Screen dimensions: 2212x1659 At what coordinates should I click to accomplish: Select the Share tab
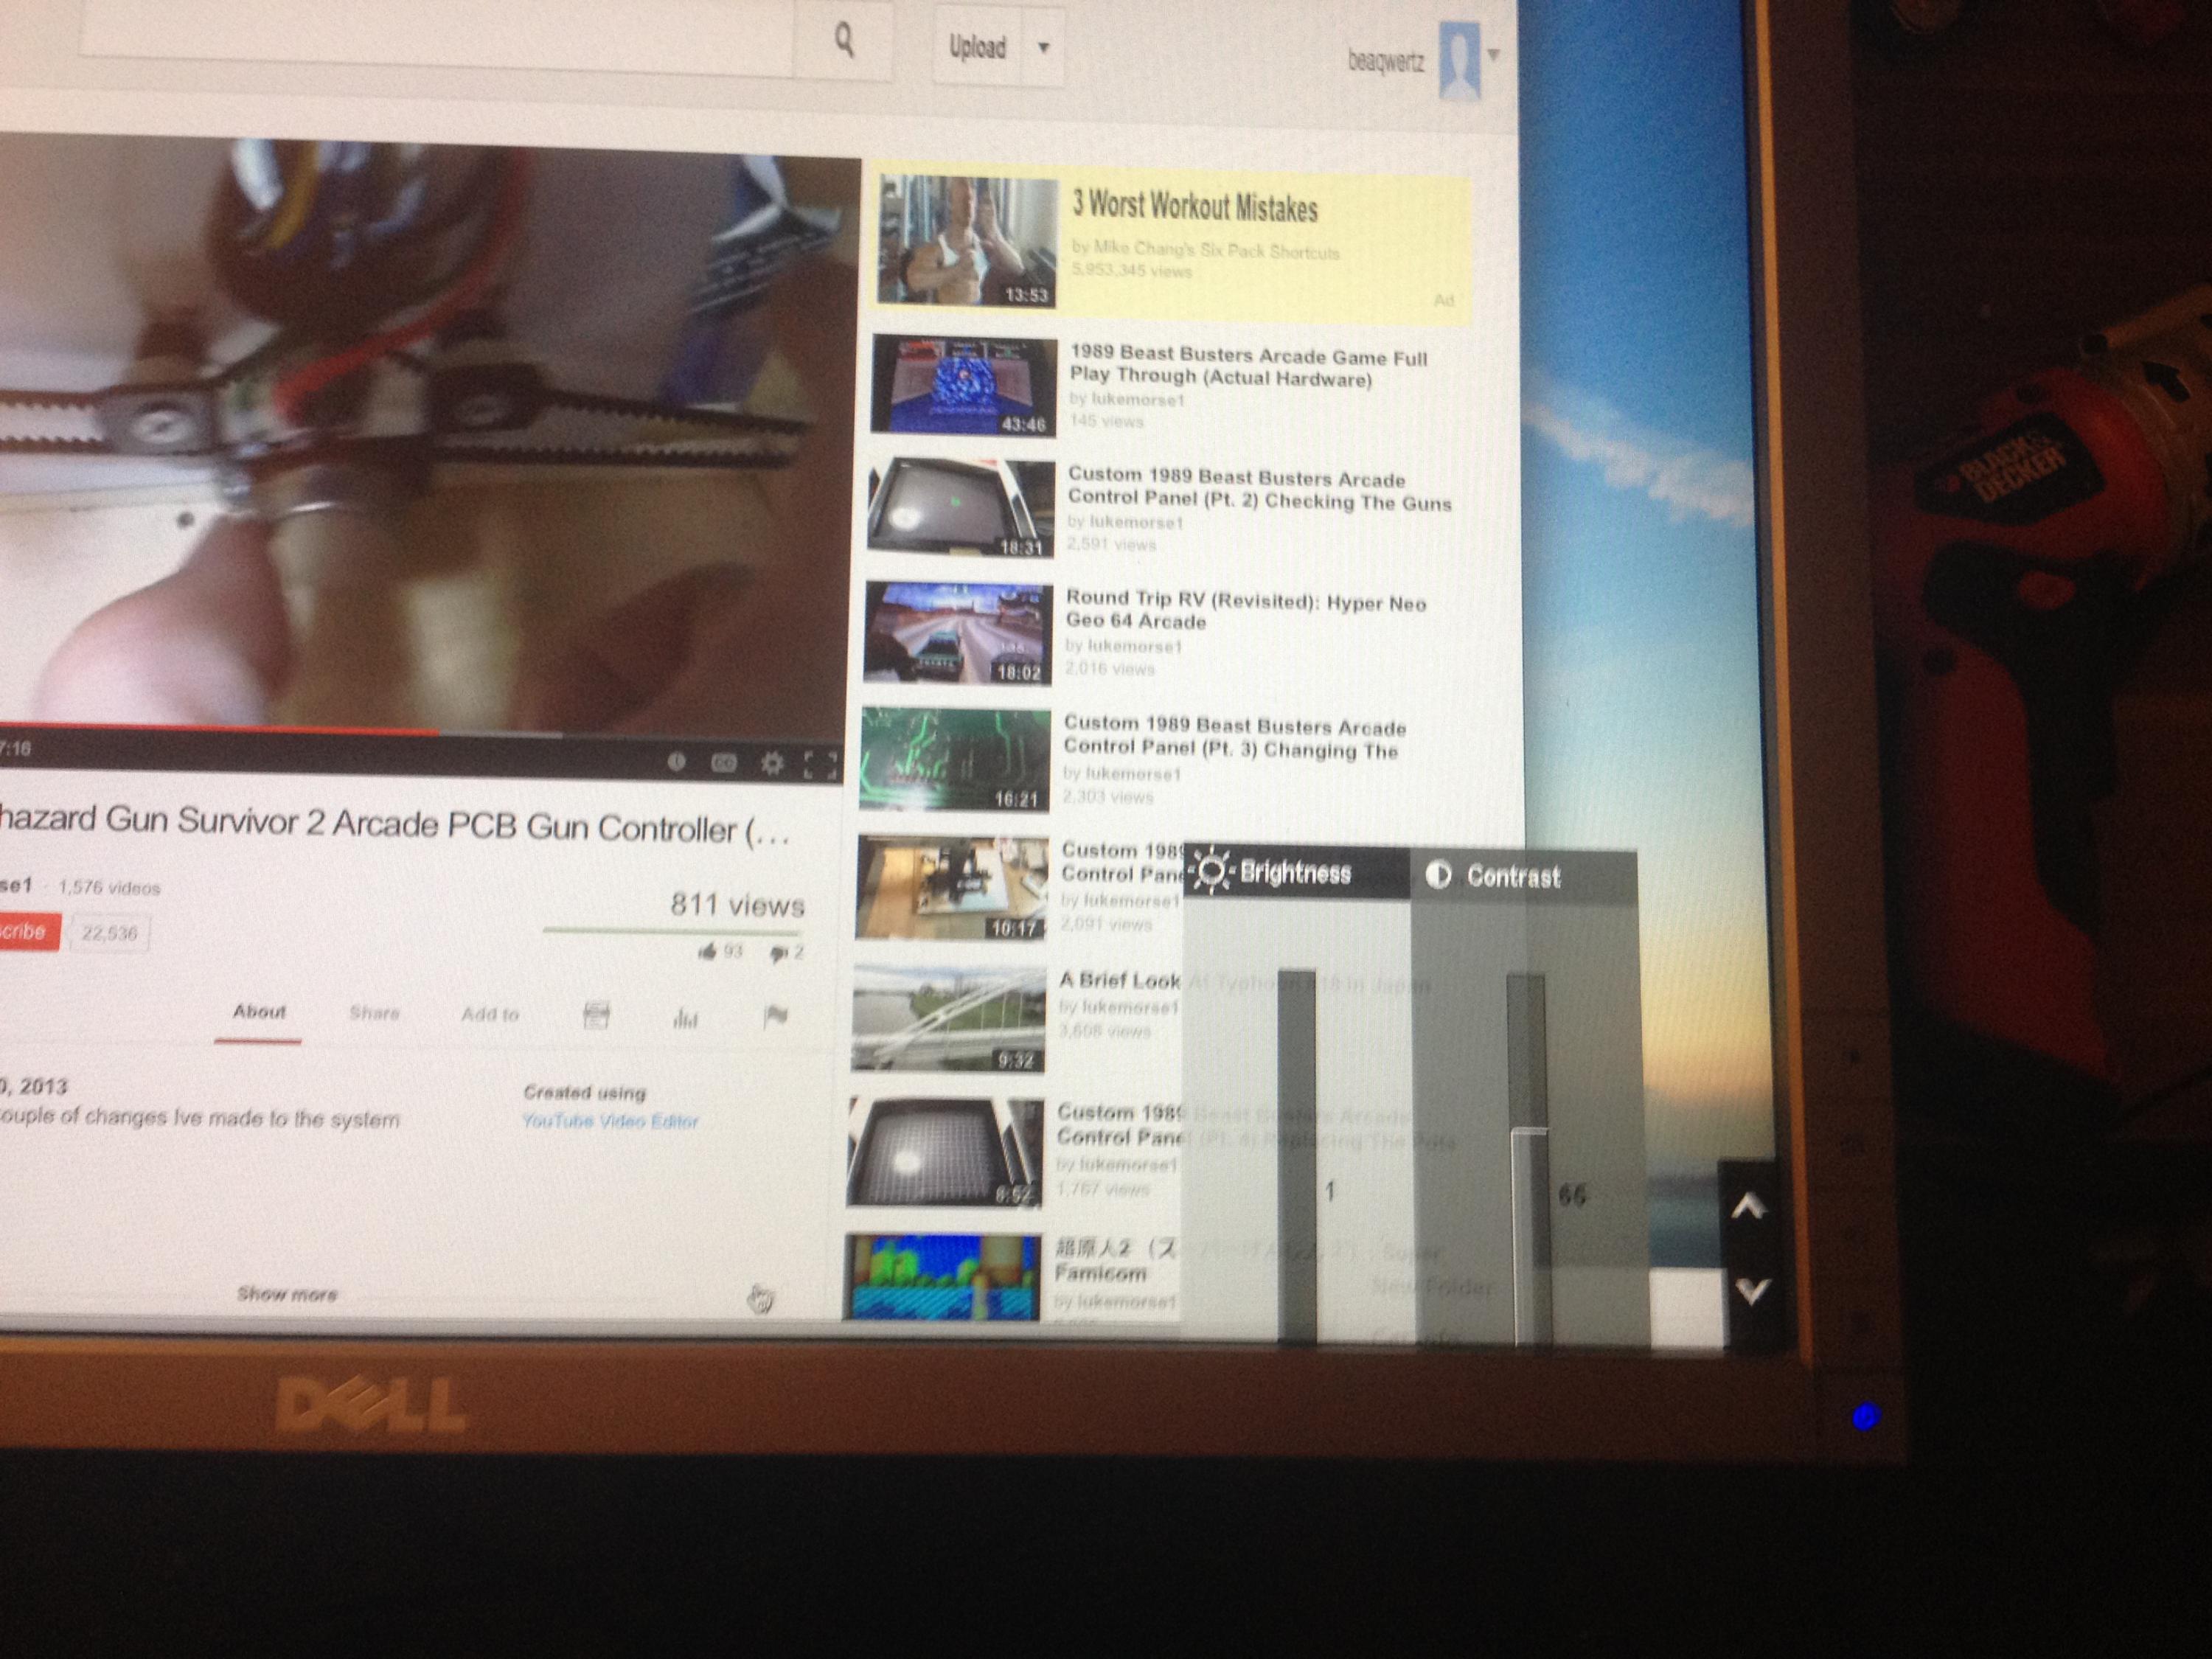(374, 1013)
